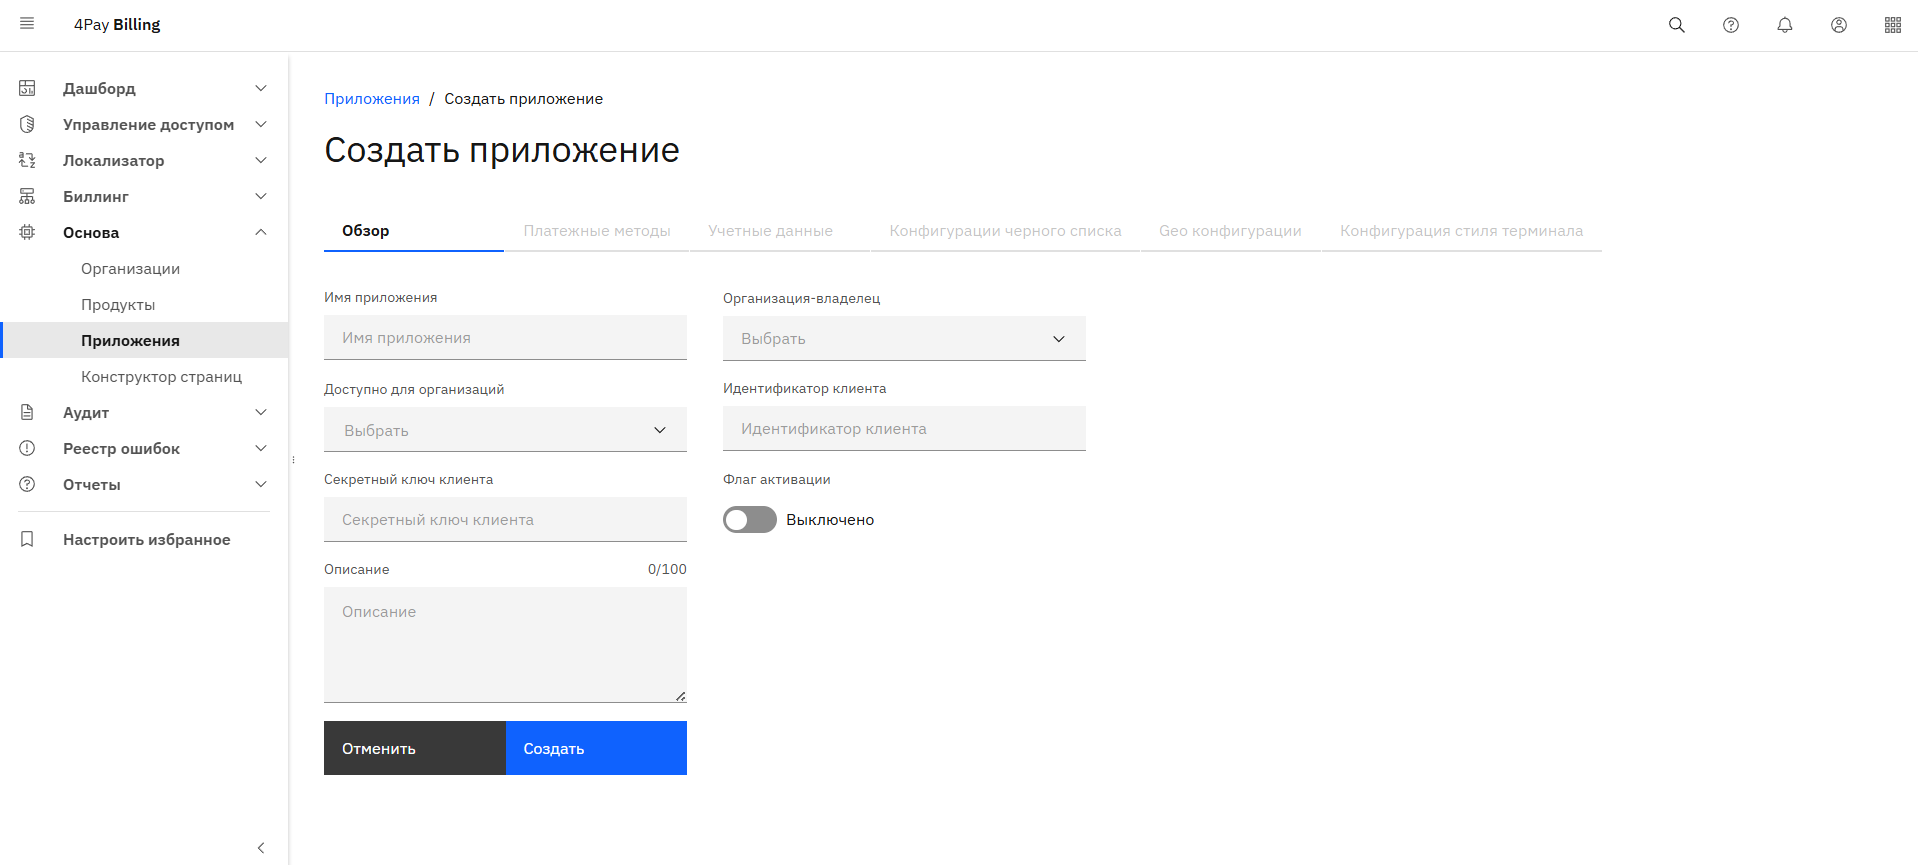Click the user profile avatar icon
The image size is (1918, 865).
coord(1839,25)
